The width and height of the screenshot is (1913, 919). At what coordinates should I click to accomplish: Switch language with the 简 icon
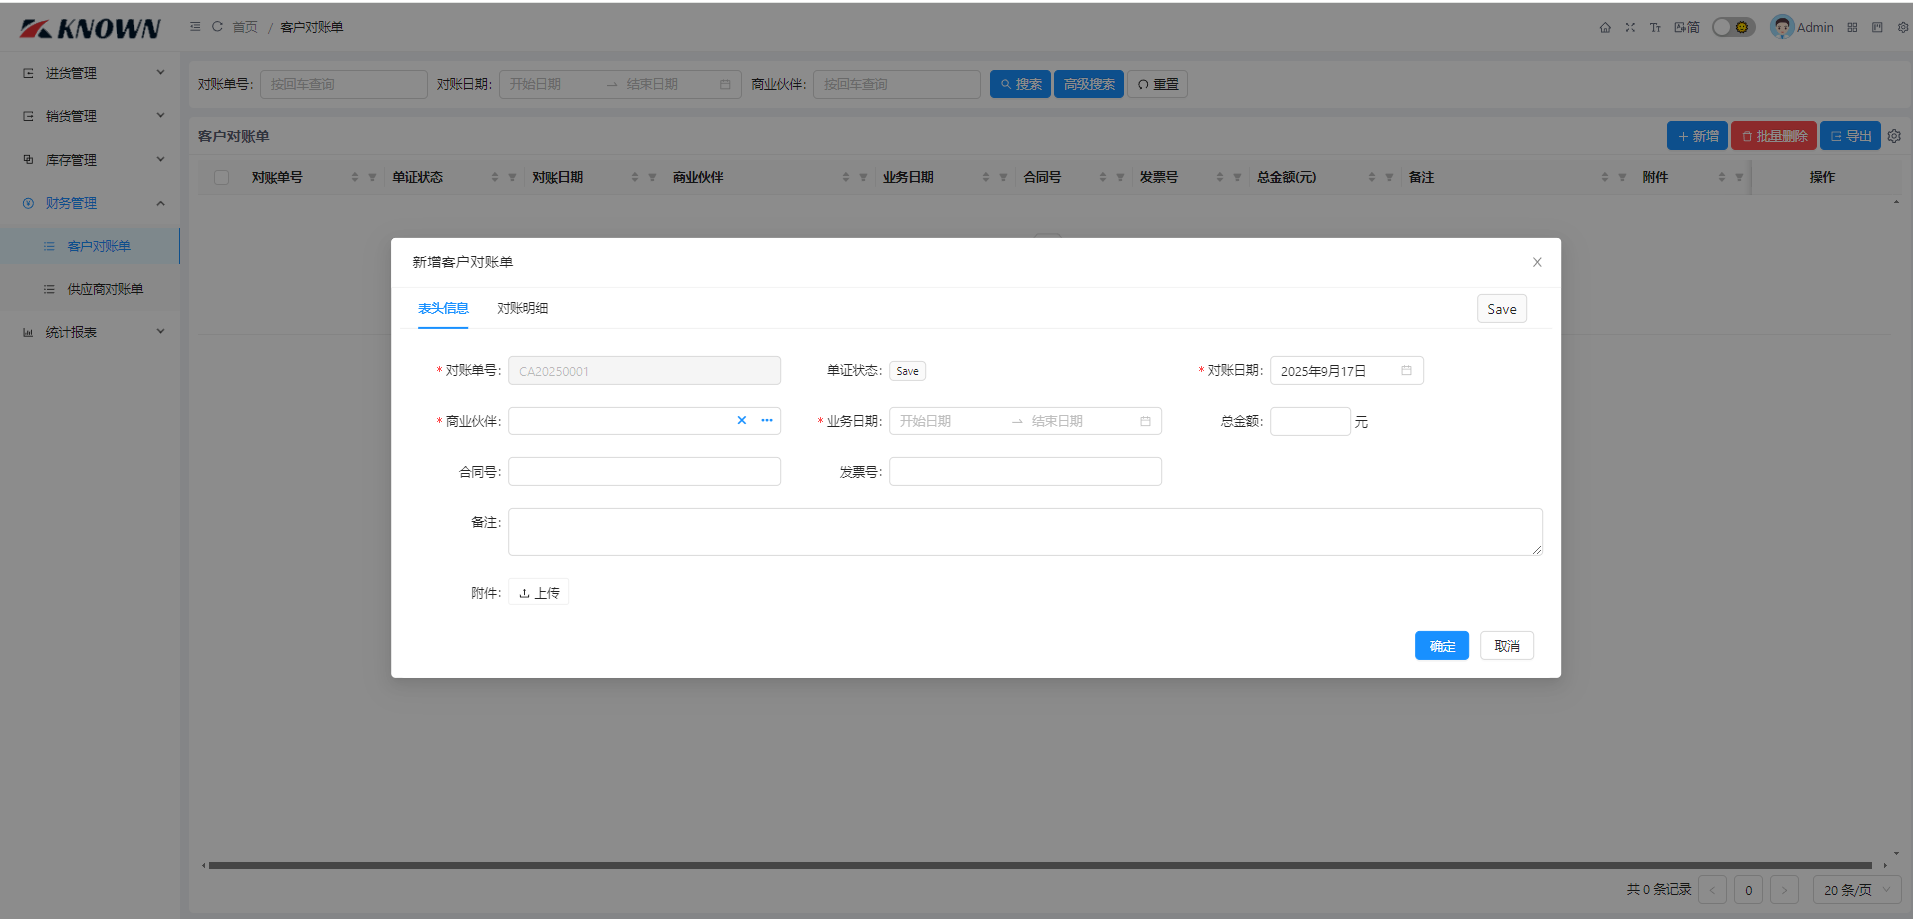1687,28
